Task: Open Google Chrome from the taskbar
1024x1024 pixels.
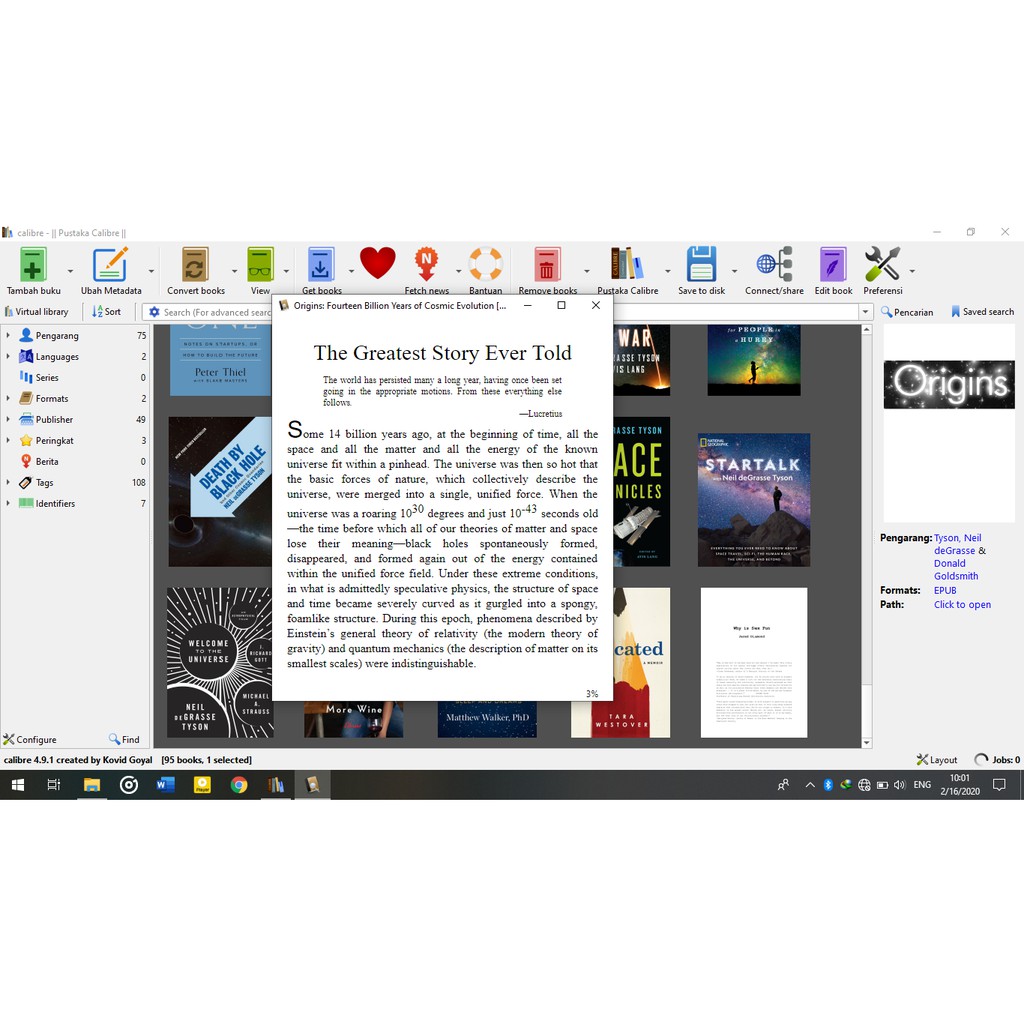Action: tap(238, 785)
